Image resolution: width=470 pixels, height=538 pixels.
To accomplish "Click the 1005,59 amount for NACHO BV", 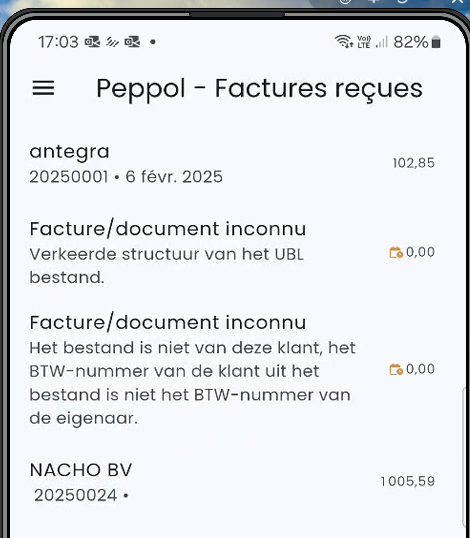I will tap(408, 481).
